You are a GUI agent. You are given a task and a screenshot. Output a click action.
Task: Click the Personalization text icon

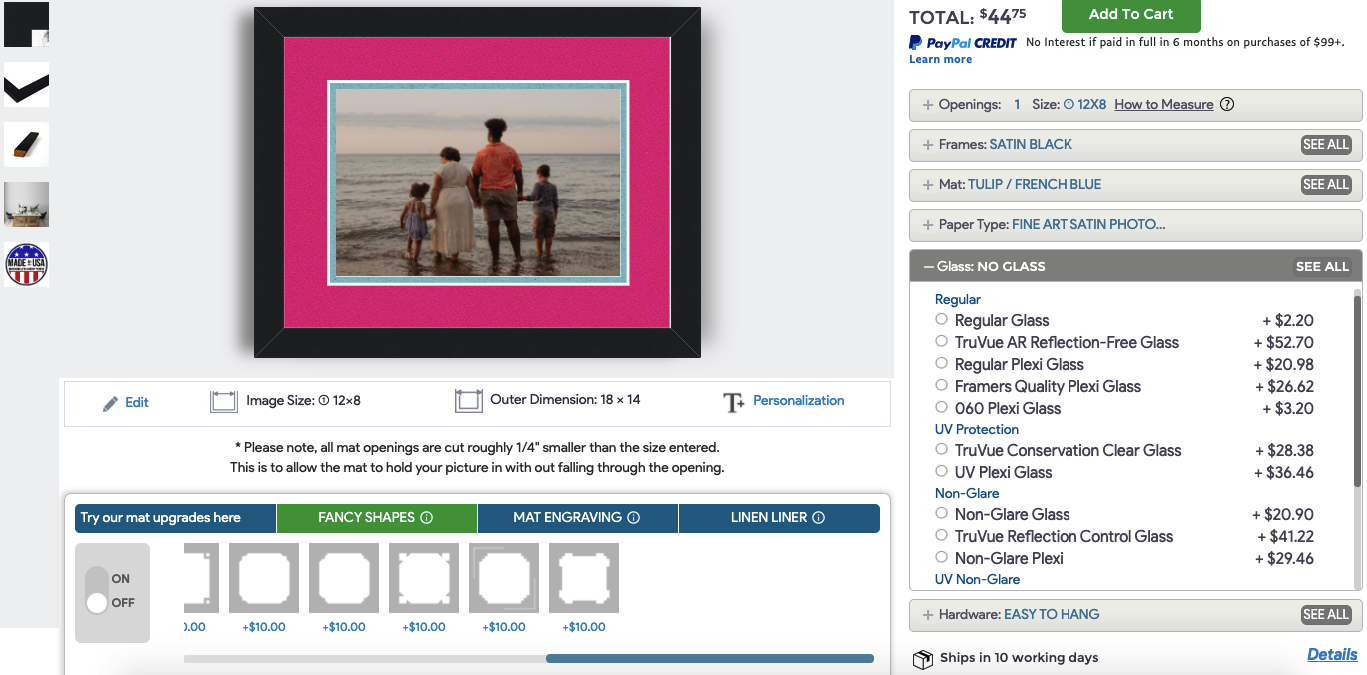click(734, 402)
